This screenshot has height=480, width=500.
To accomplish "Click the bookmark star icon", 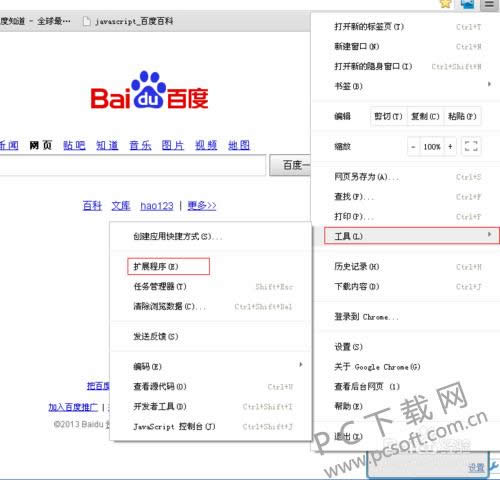I will (x=445, y=4).
